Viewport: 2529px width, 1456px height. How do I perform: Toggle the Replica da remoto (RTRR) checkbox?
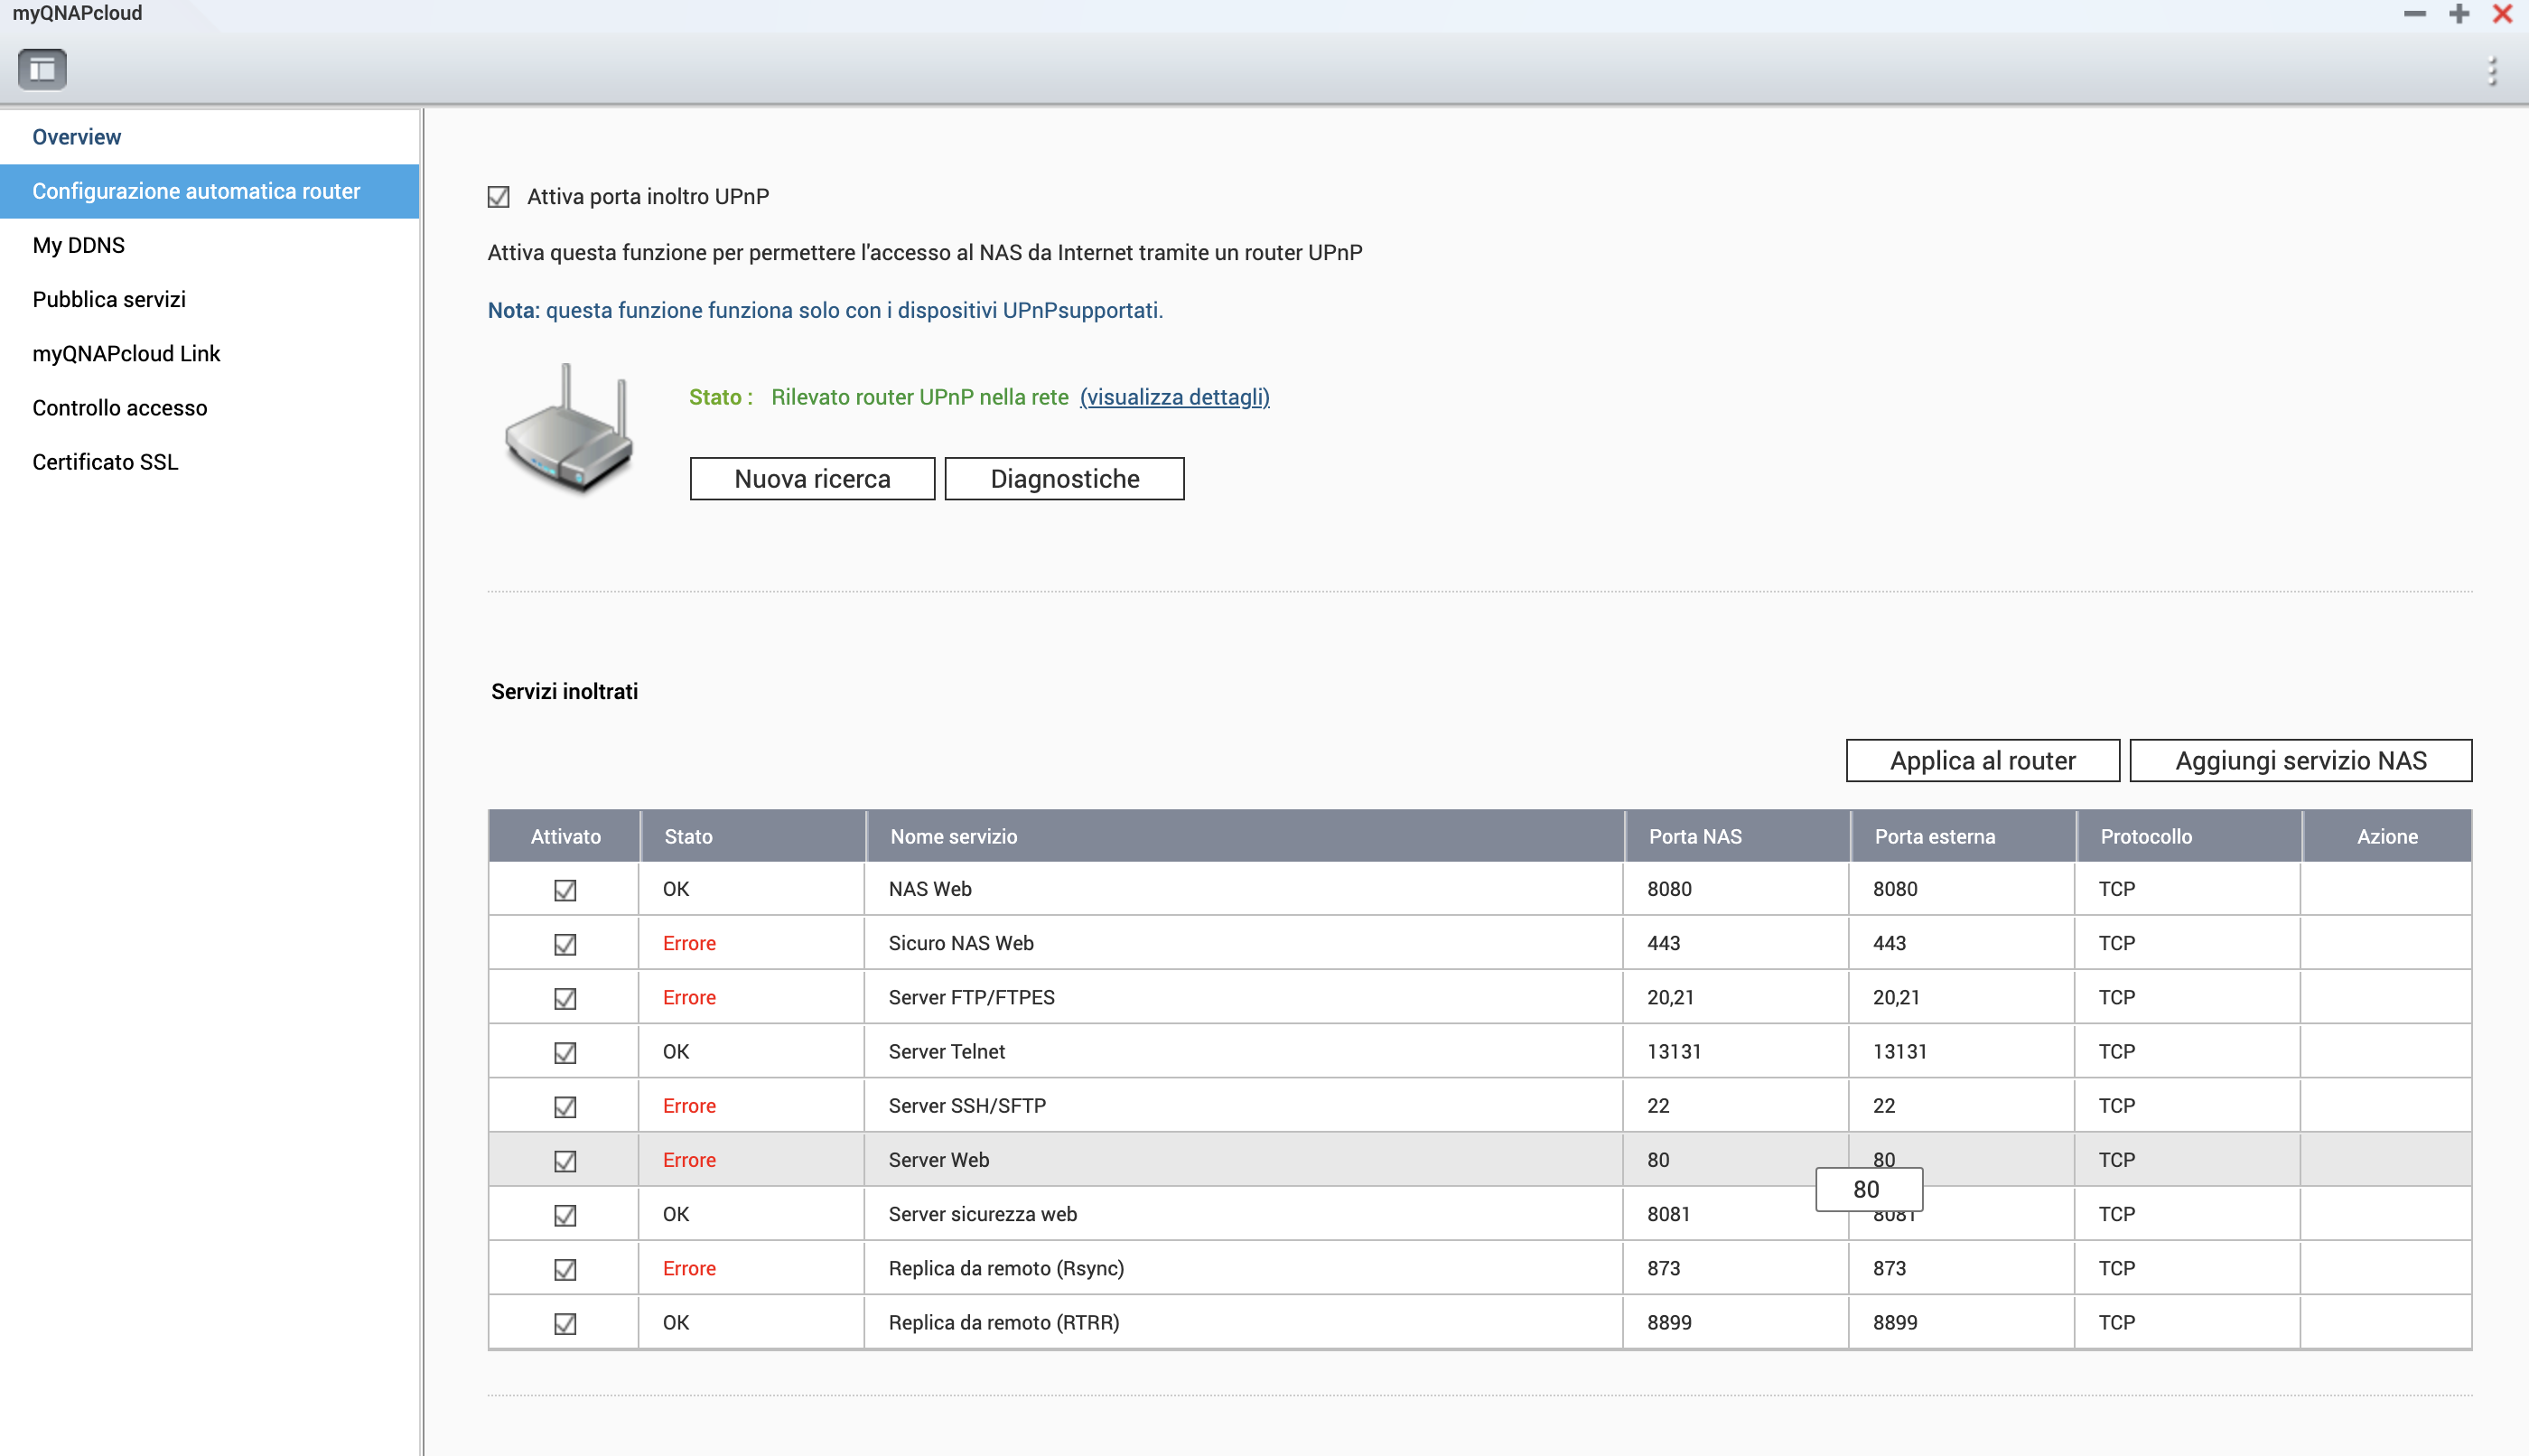point(565,1323)
